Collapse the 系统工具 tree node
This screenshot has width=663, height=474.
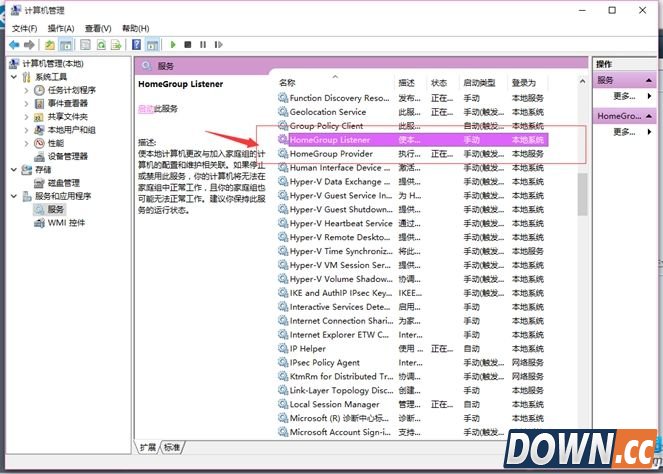pyautogui.click(x=14, y=77)
